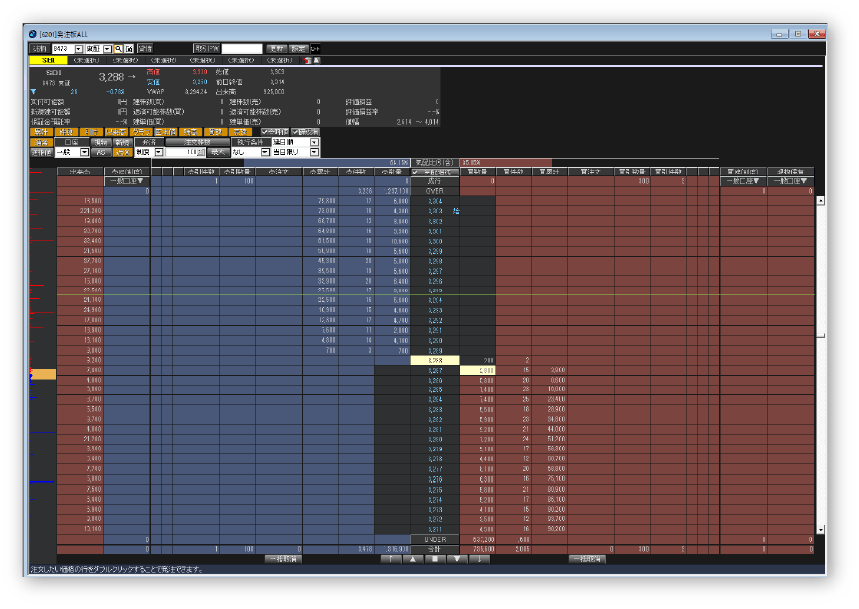This screenshot has height=609, width=859.
Task: Jump to the bottom of the order board
Action: coord(479,559)
